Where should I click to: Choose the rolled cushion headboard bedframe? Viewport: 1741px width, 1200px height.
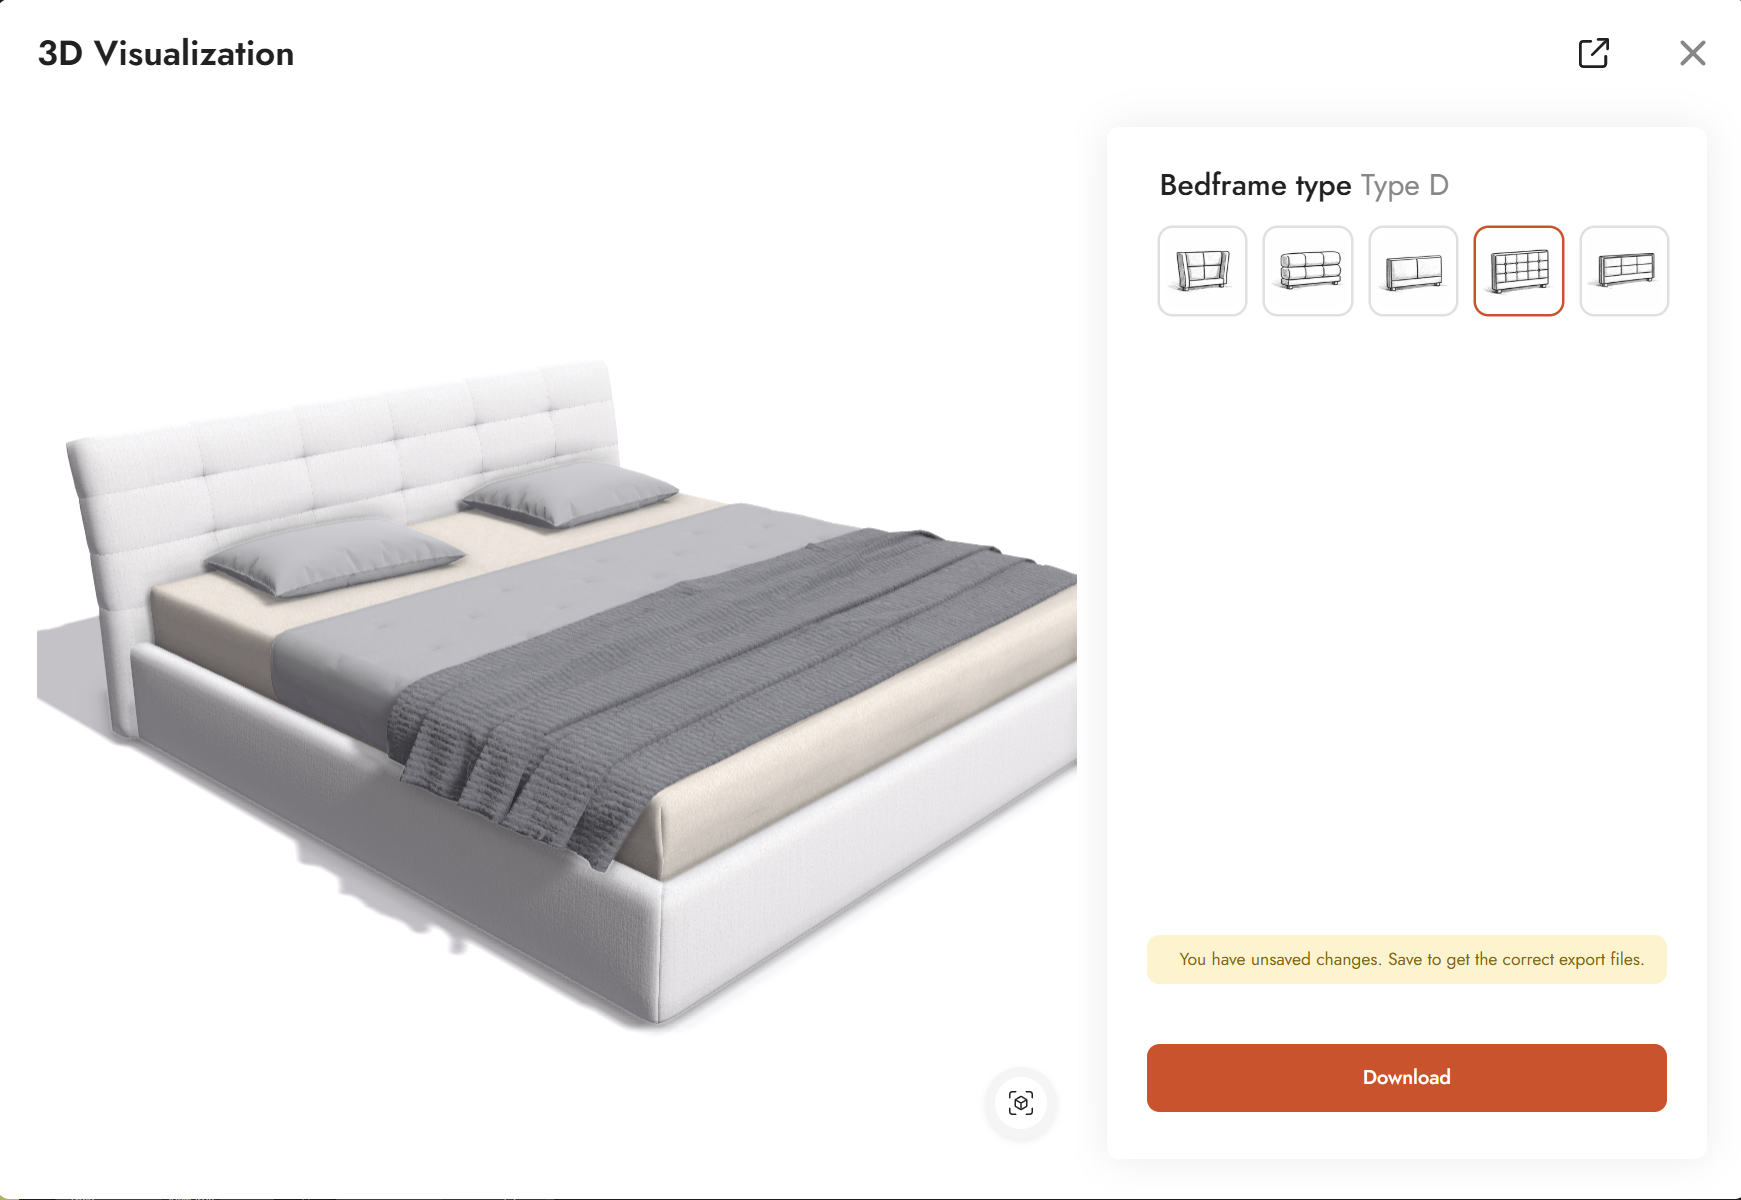tap(1308, 271)
